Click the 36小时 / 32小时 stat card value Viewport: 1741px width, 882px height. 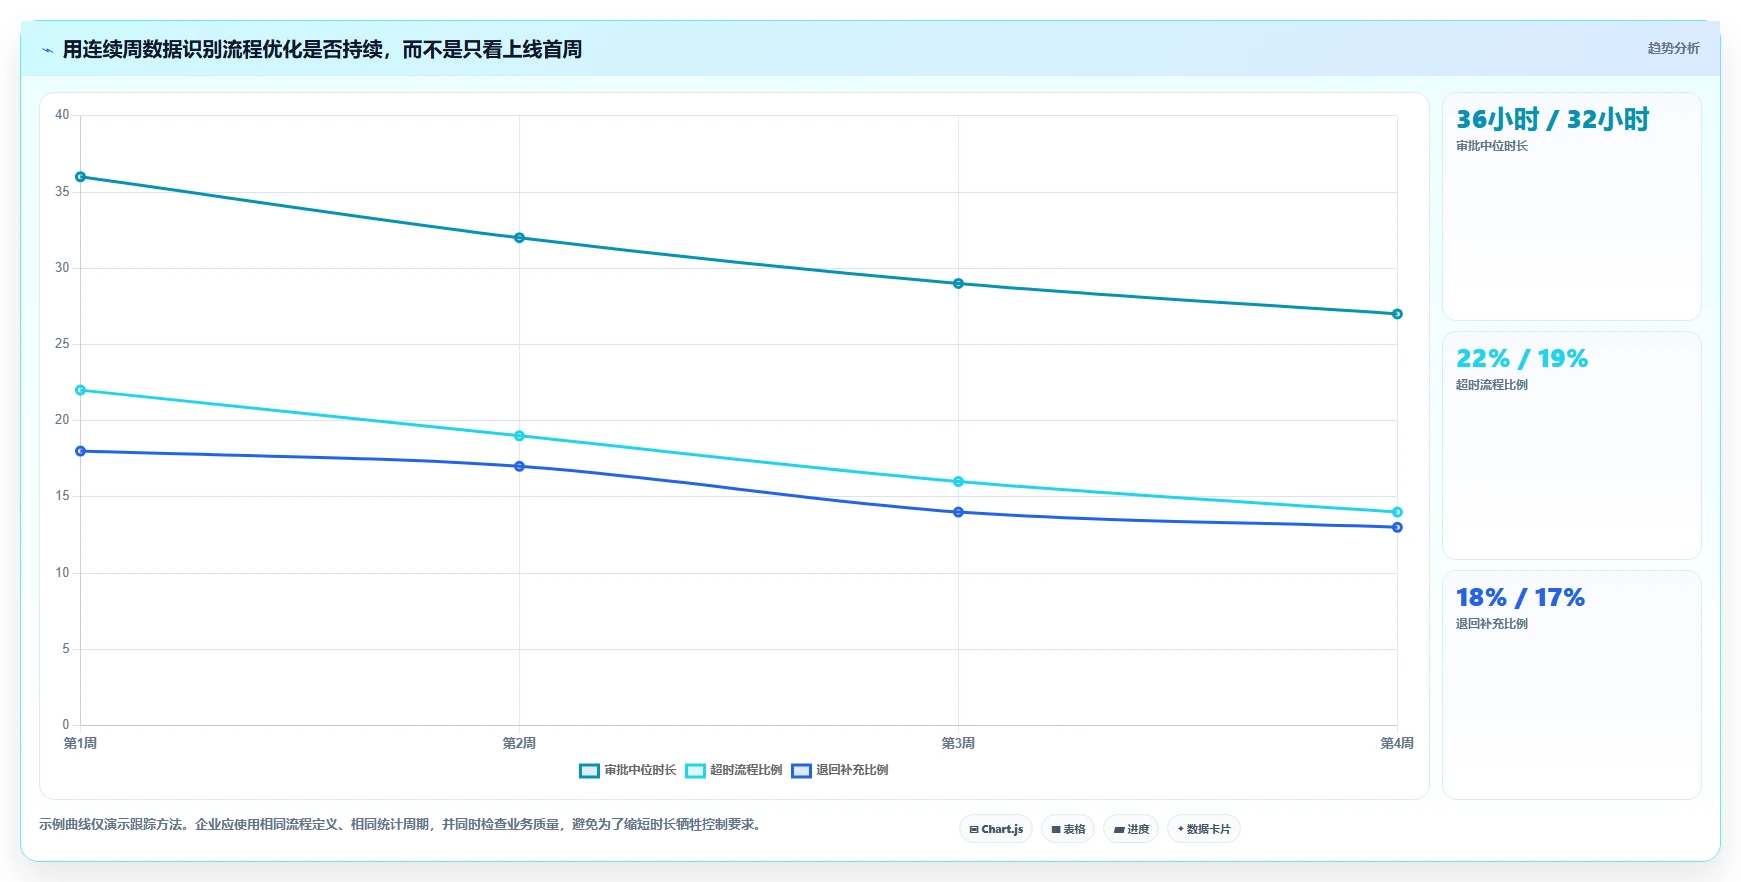(1552, 120)
